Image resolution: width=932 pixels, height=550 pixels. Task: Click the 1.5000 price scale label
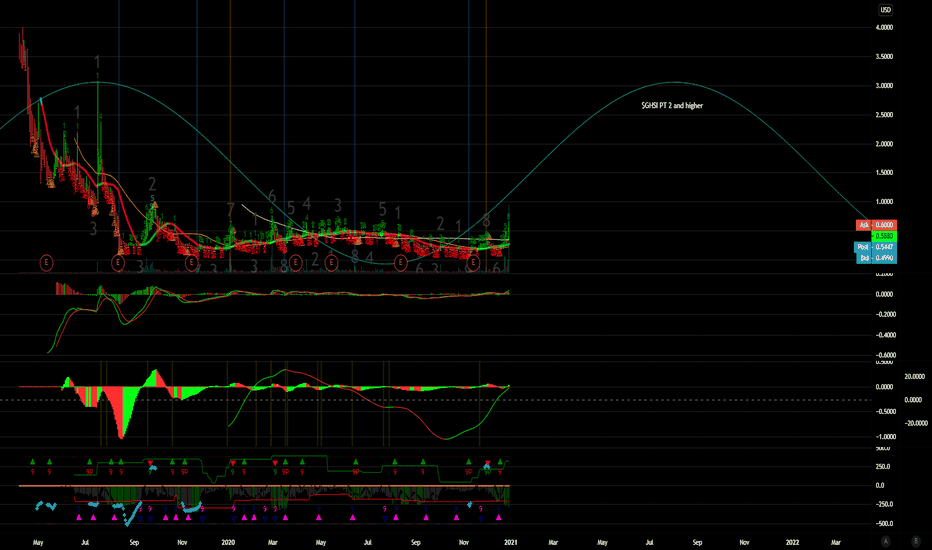pyautogui.click(x=884, y=172)
